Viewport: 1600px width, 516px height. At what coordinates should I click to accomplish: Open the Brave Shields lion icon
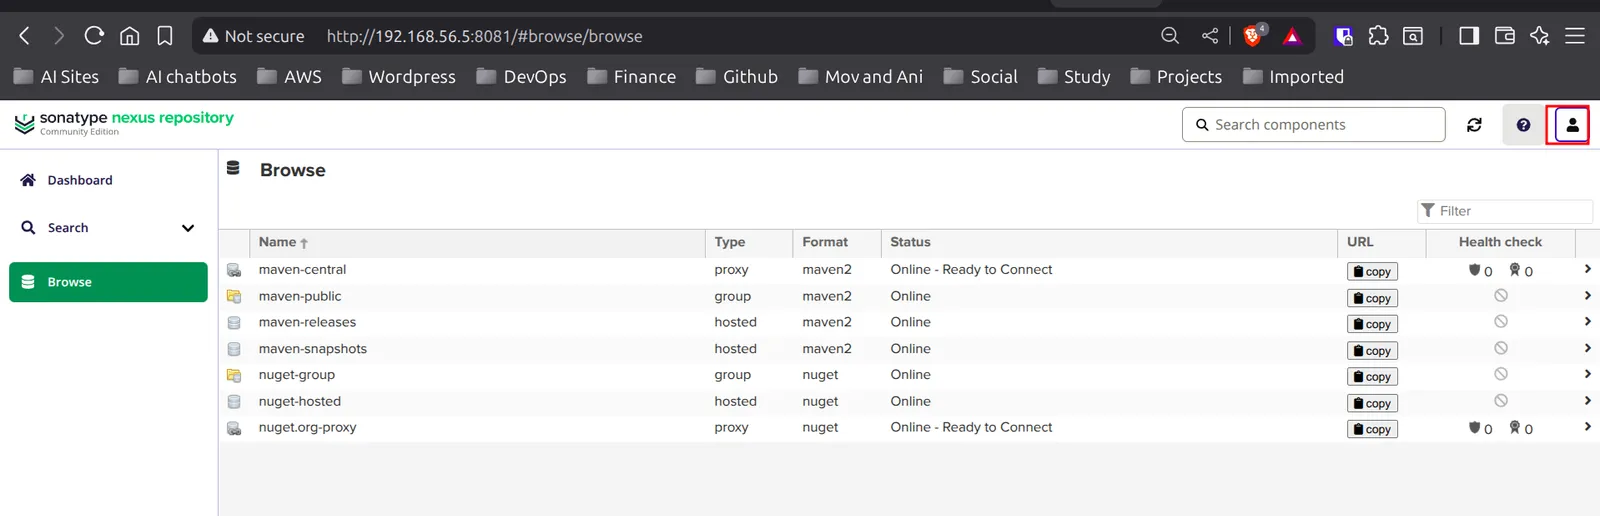[x=1253, y=36]
